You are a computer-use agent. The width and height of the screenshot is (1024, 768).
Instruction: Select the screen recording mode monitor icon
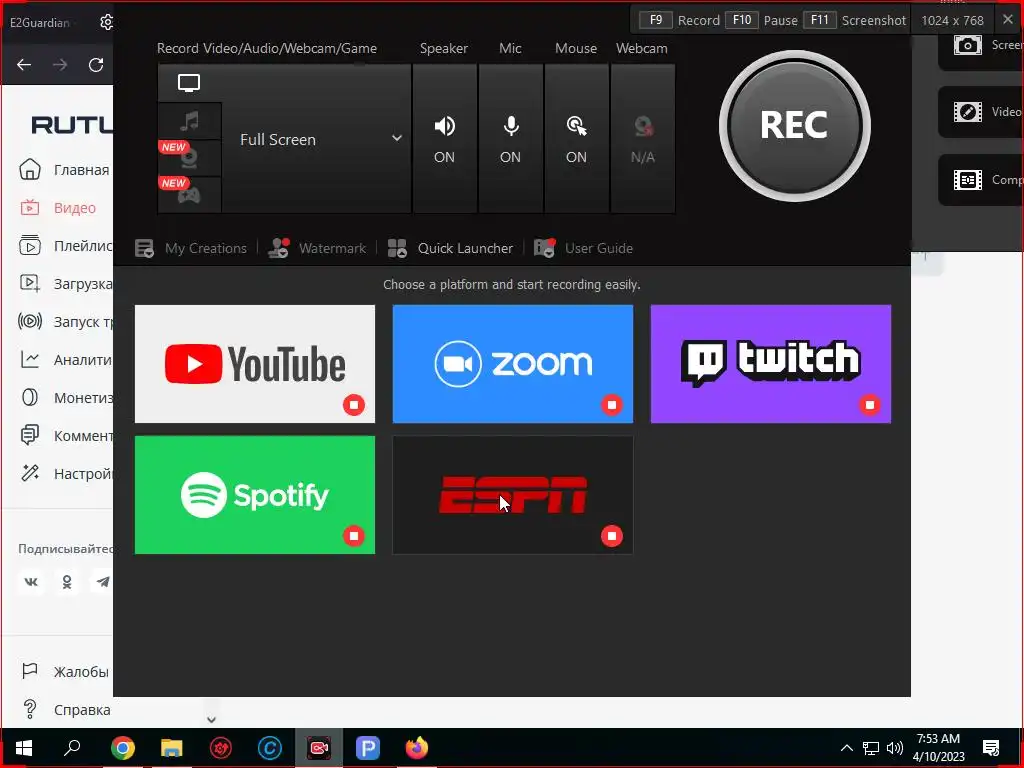point(189,83)
